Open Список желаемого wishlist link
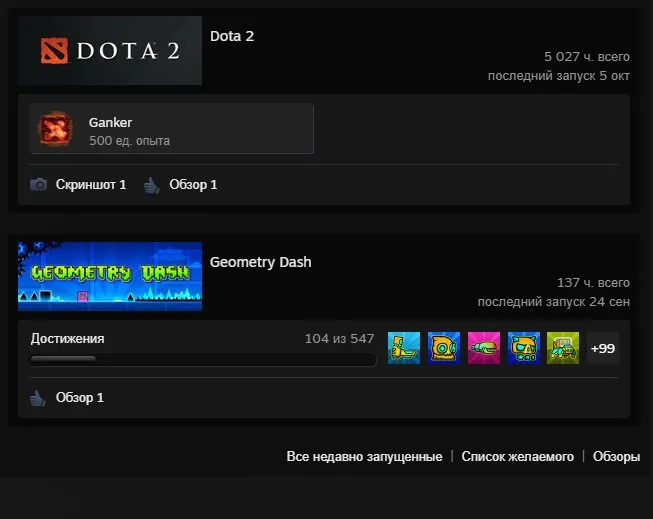 pos(518,457)
